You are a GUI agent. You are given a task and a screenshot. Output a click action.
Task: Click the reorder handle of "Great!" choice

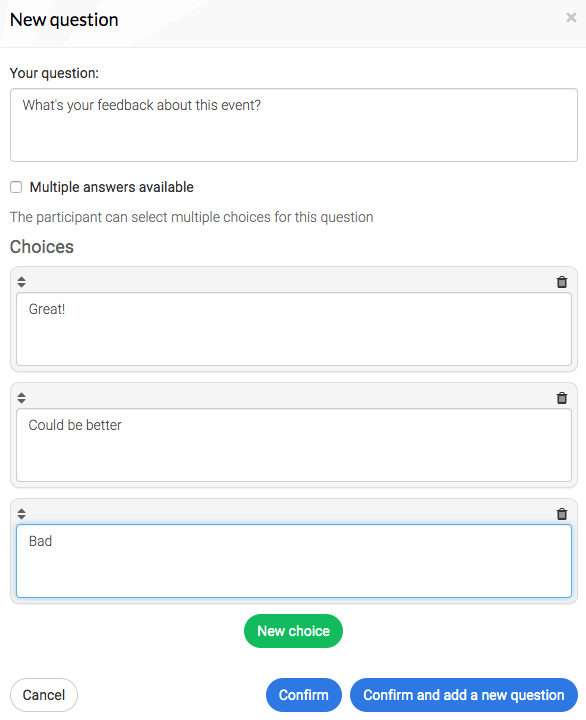pos(22,282)
